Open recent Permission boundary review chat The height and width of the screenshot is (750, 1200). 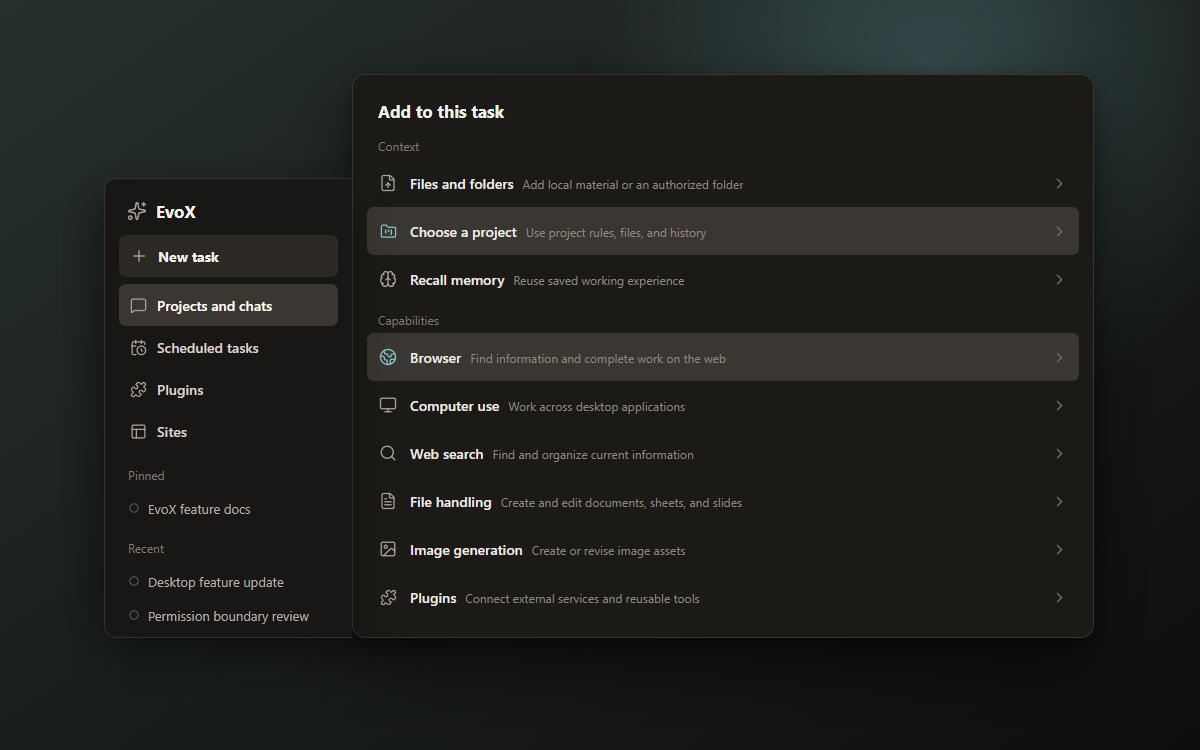pyautogui.click(x=228, y=616)
